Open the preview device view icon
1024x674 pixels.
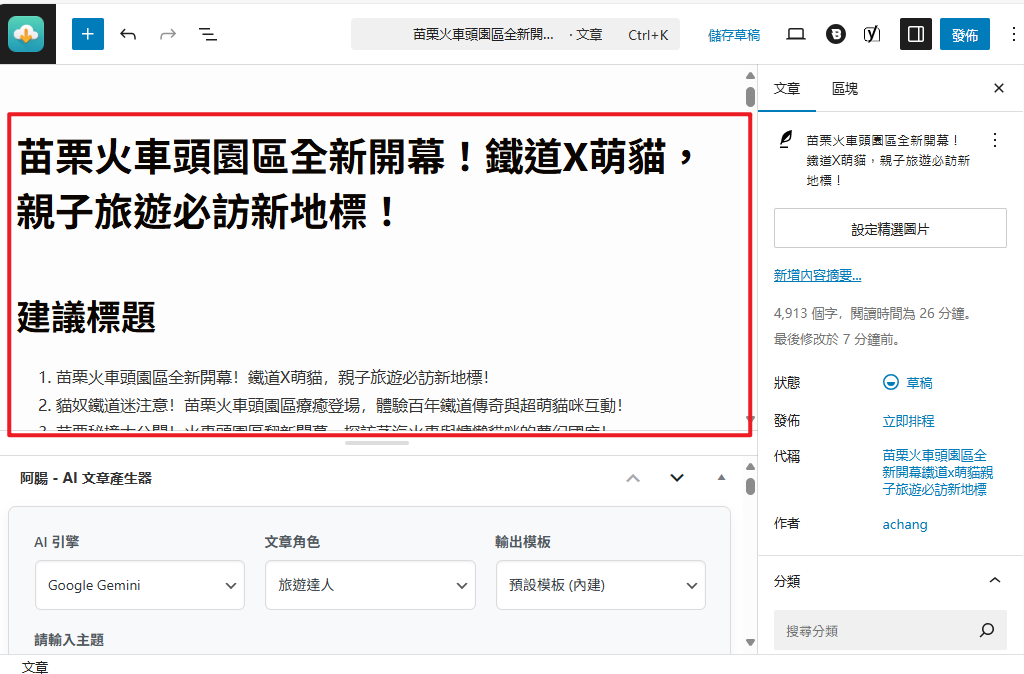click(796, 34)
